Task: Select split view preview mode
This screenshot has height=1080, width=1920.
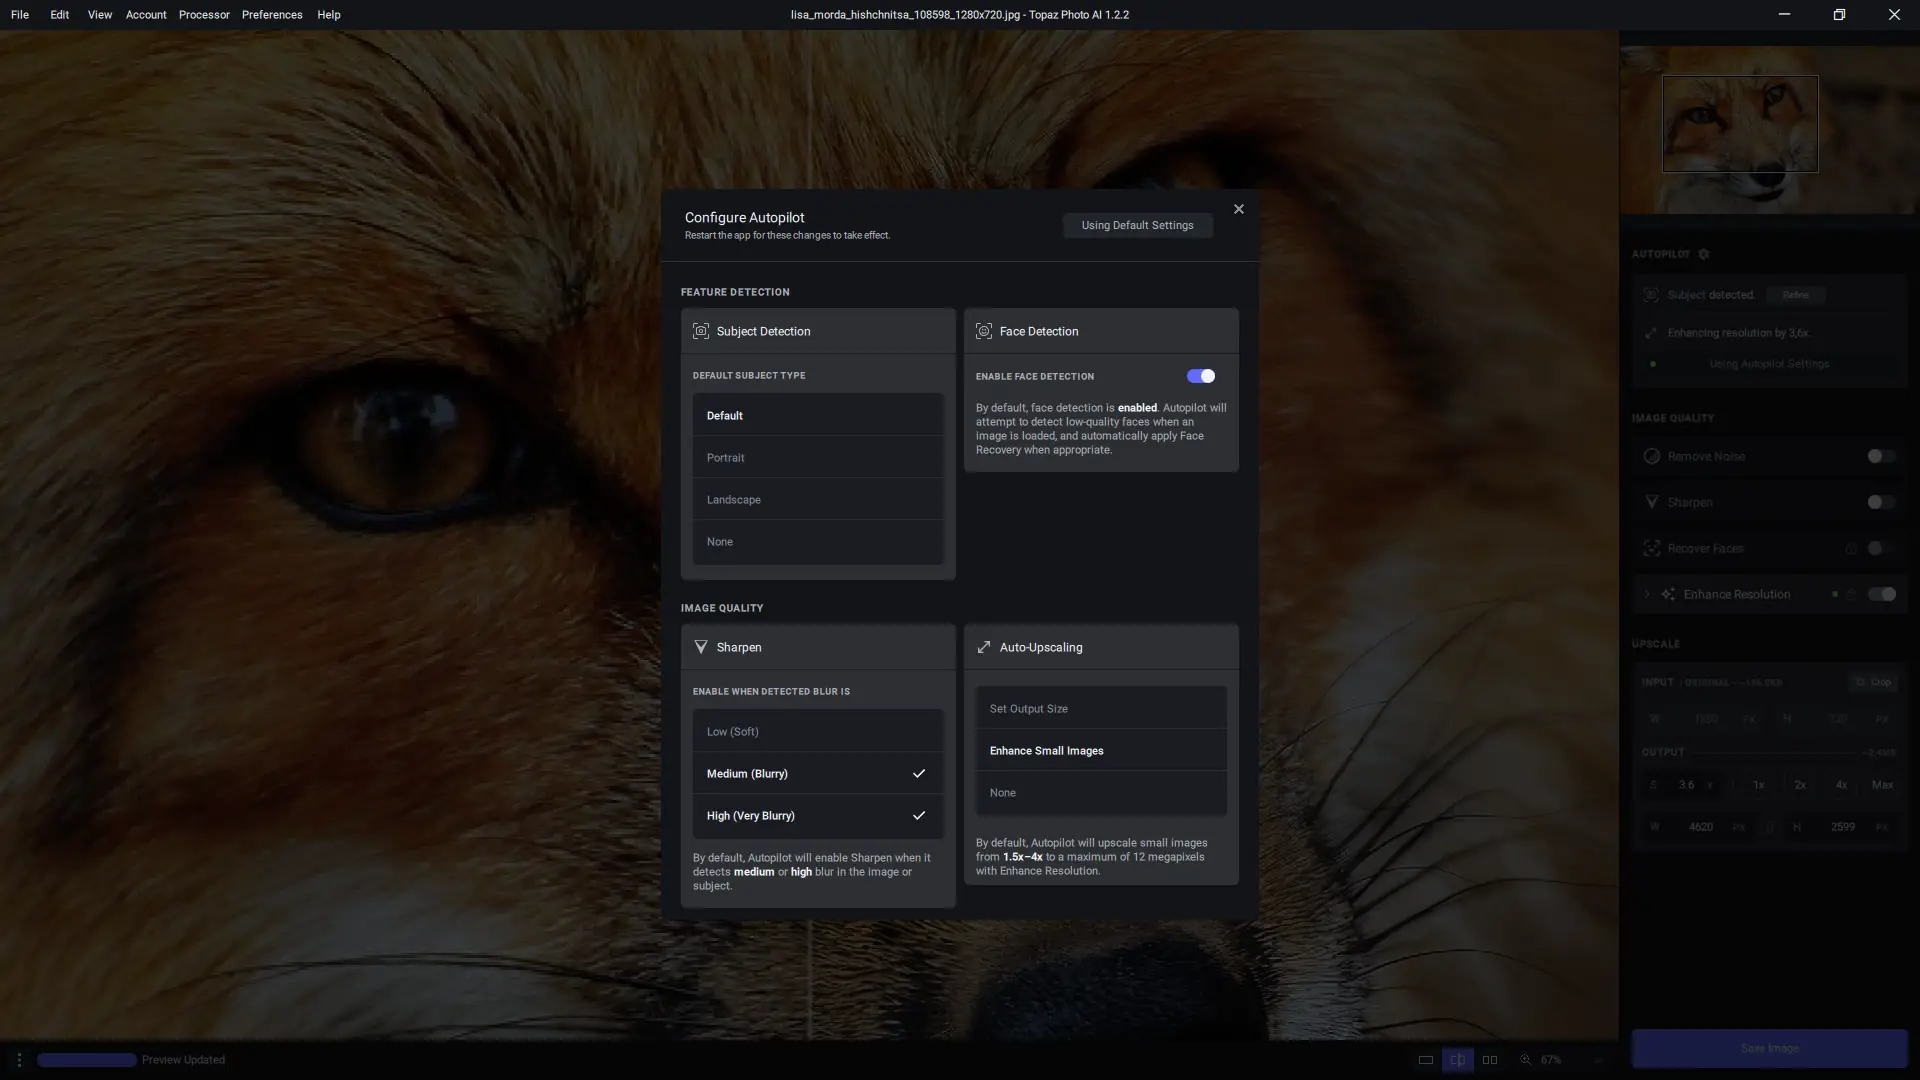Action: tap(1458, 1060)
